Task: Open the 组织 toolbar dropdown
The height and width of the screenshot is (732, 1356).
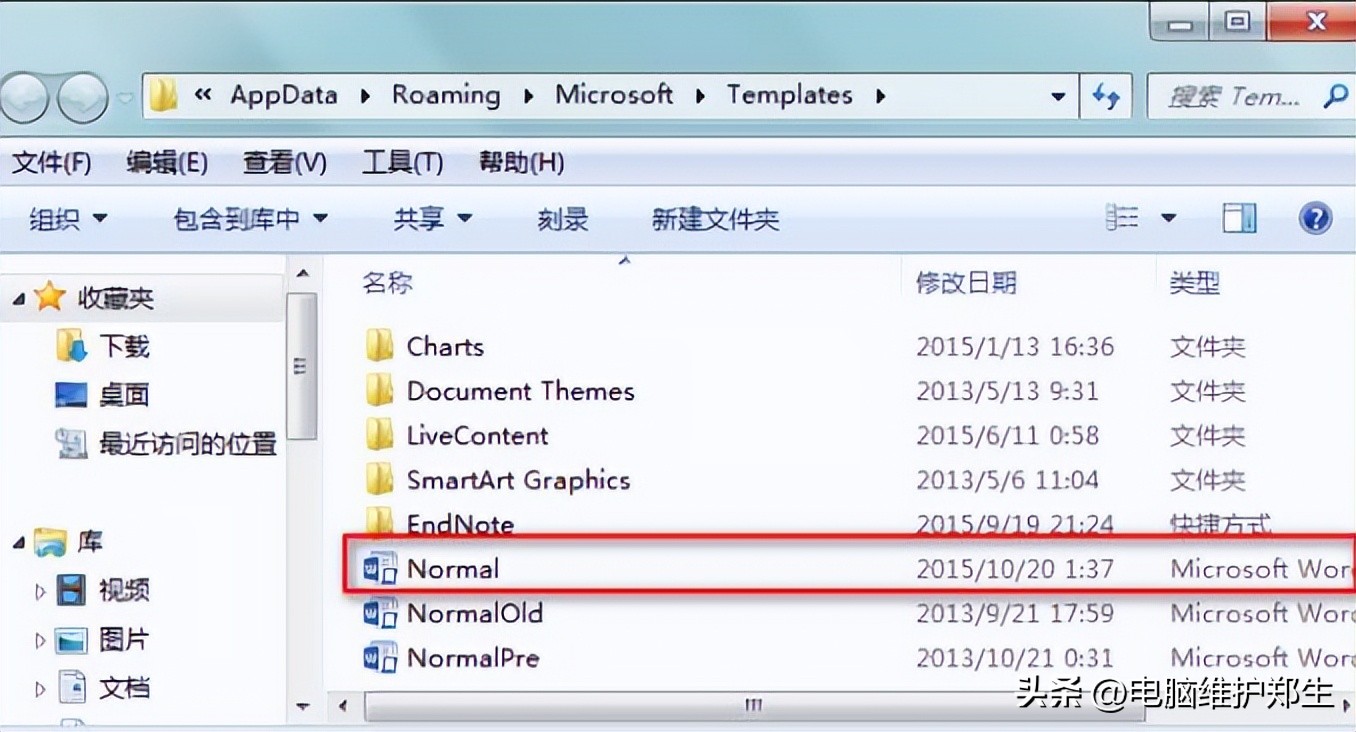Action: pyautogui.click(x=68, y=219)
